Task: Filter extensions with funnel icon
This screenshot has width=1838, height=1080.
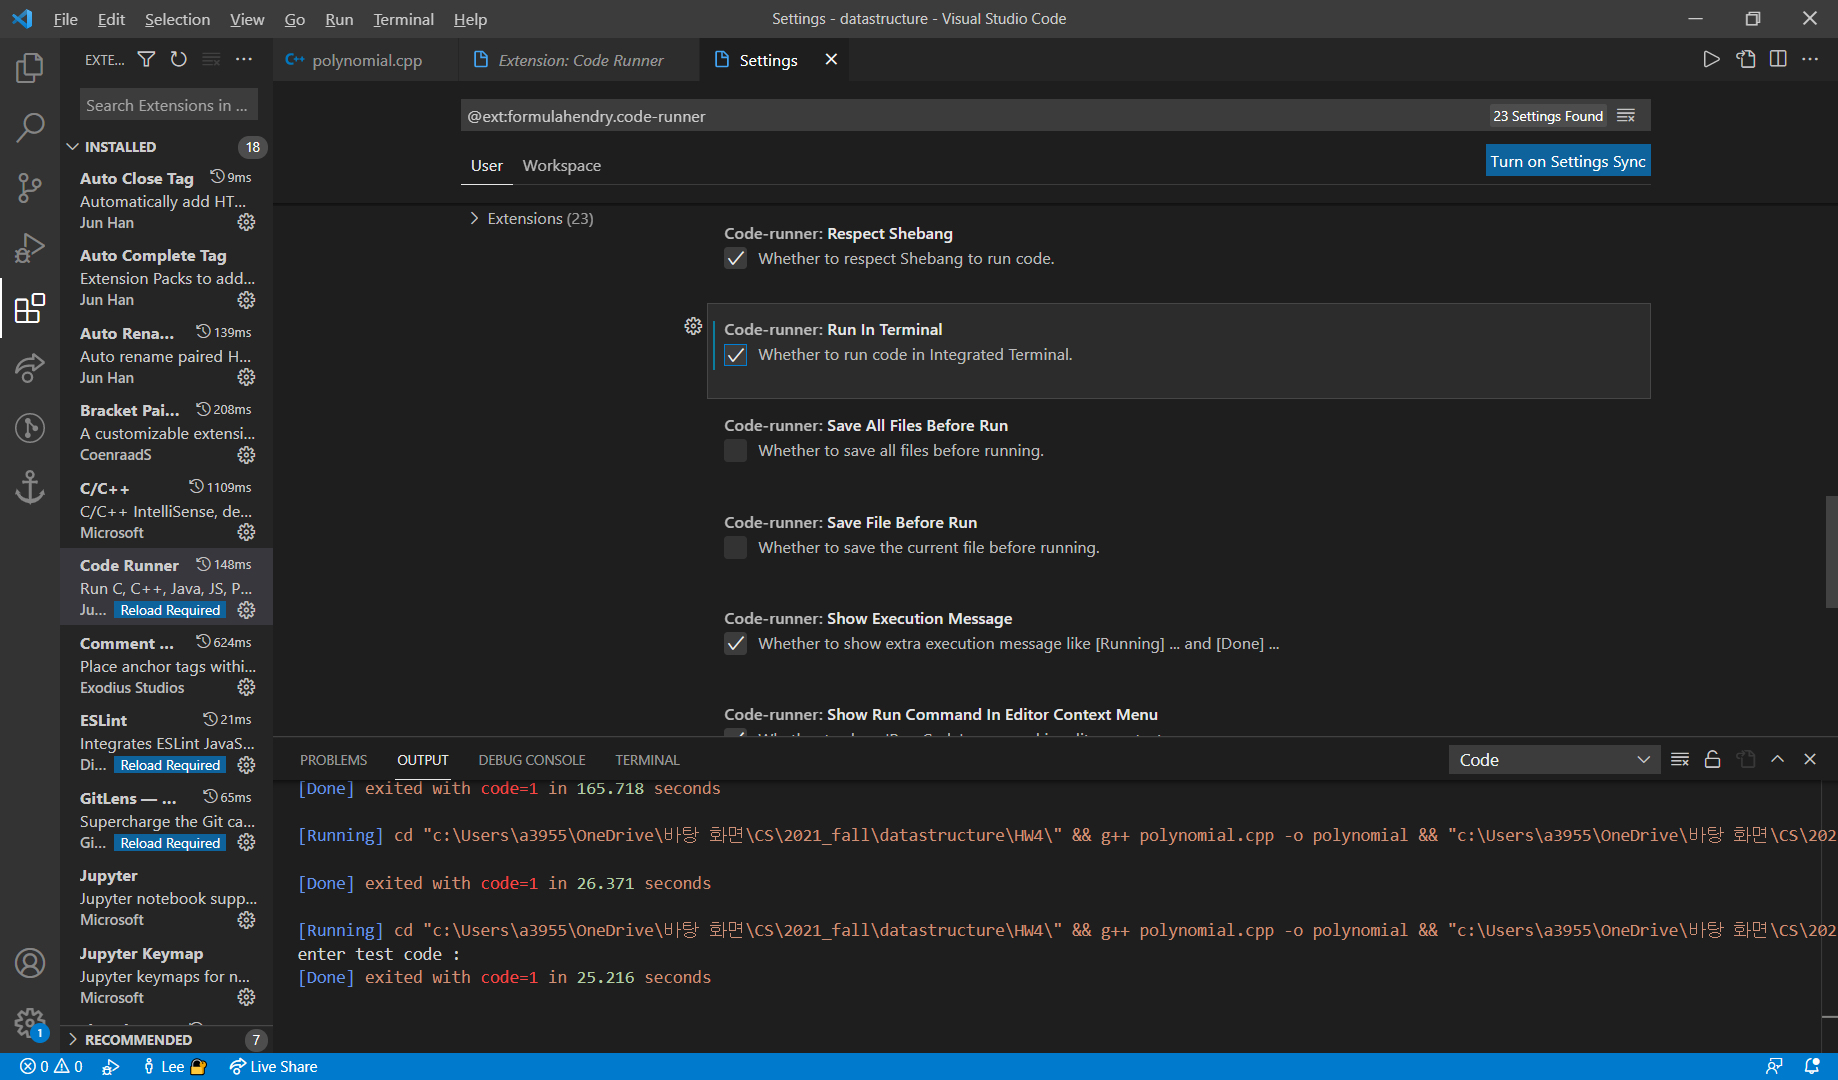Action: point(146,60)
